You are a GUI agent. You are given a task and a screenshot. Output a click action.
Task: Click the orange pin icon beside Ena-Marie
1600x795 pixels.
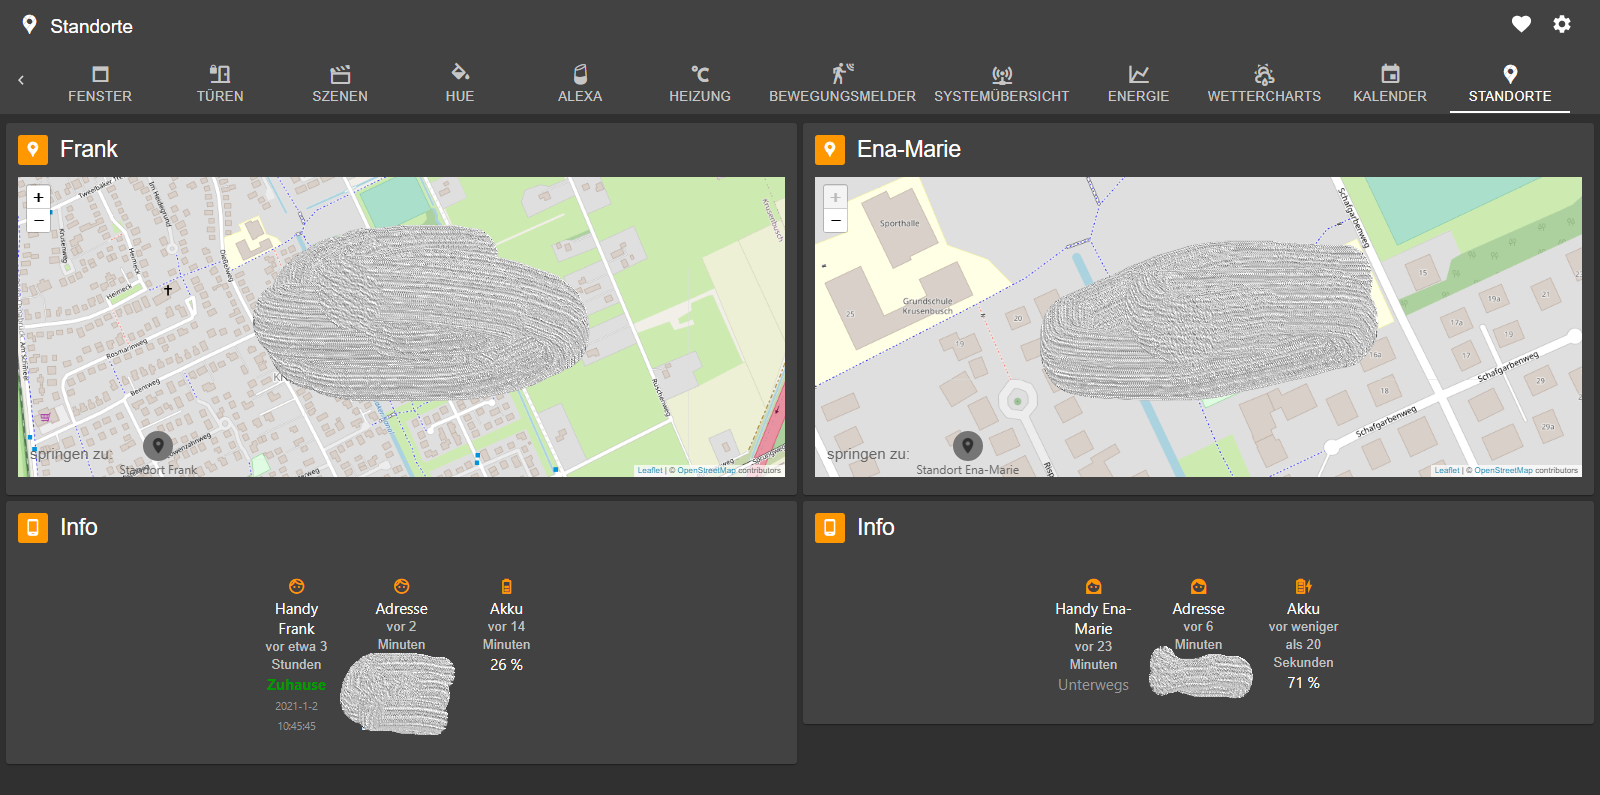(830, 150)
